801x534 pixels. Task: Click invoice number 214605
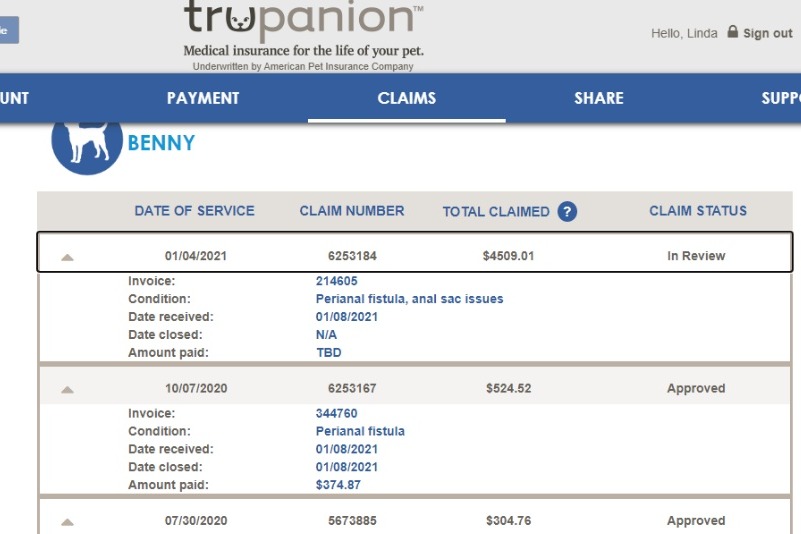(337, 281)
